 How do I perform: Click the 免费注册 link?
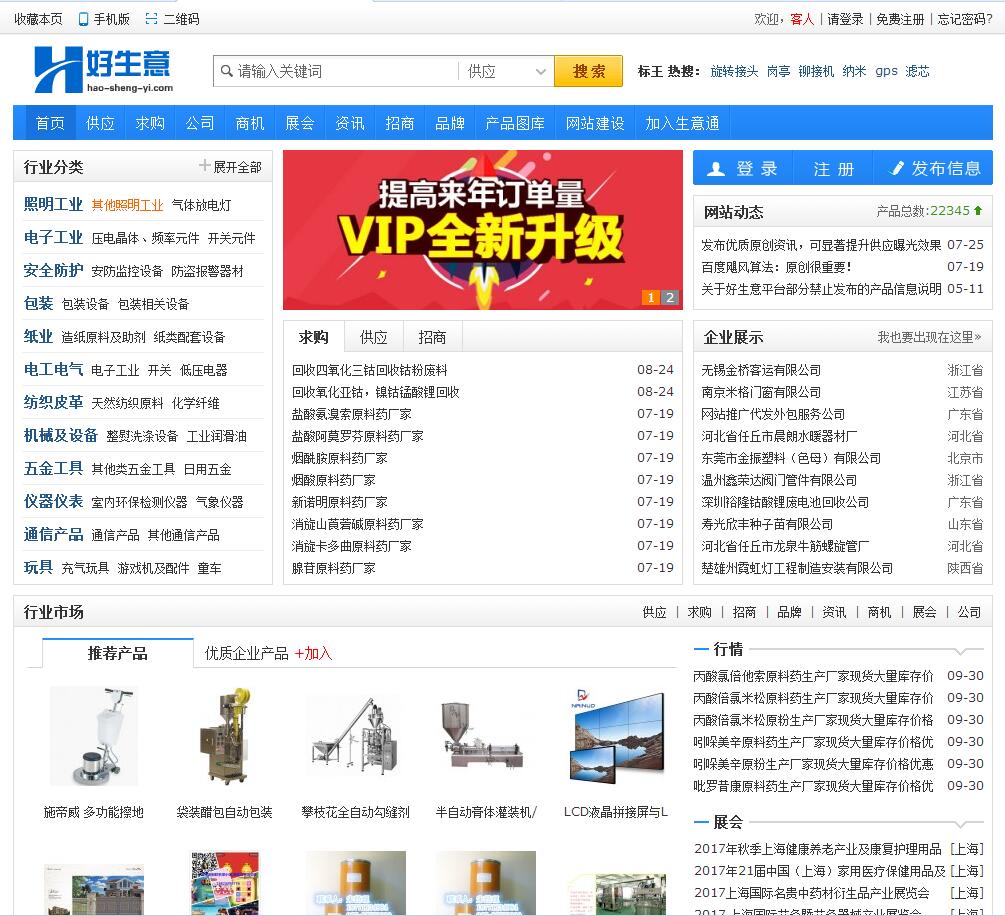tap(901, 19)
